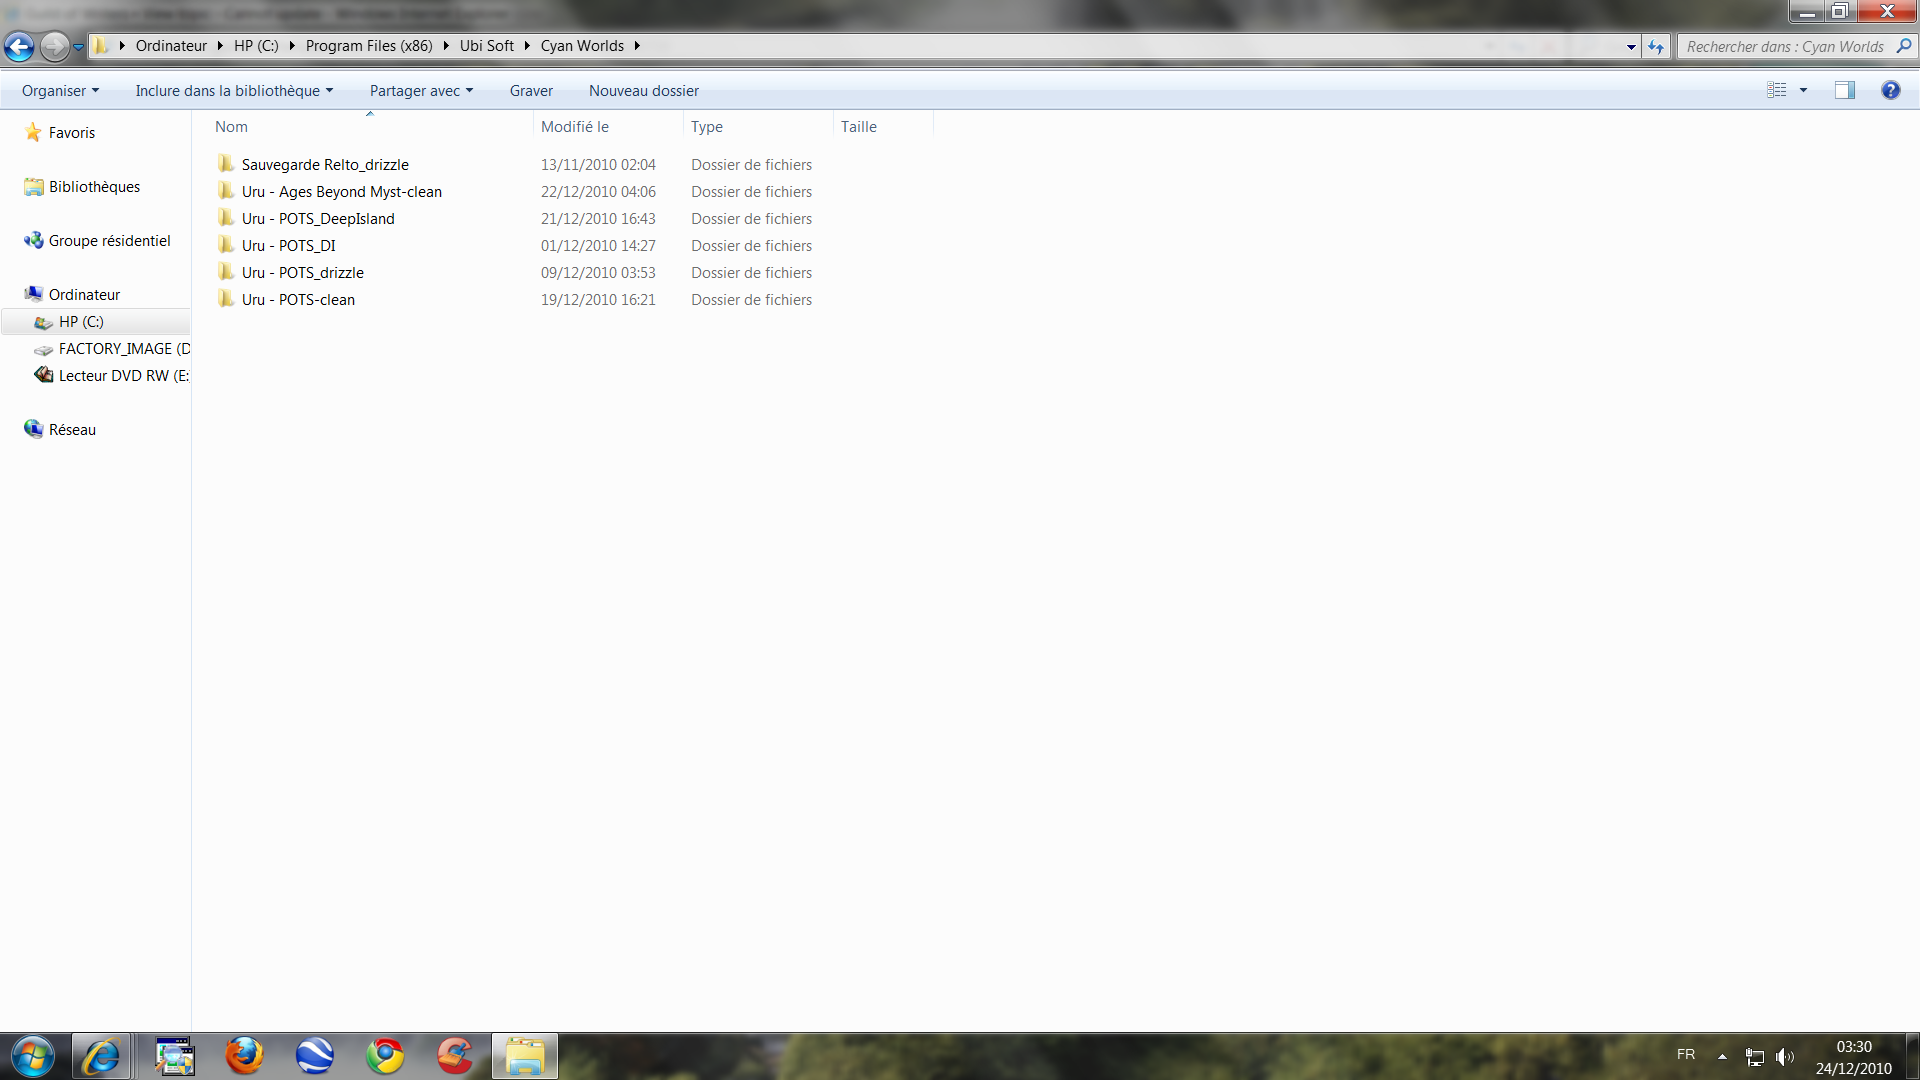Open view options dropdown arrow

(1803, 90)
